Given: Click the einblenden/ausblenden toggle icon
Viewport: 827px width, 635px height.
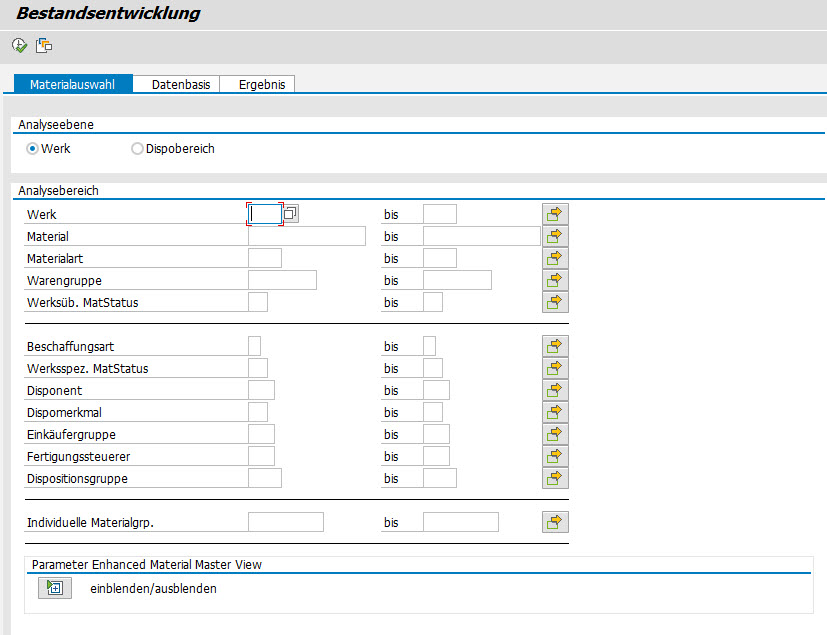Looking at the screenshot, I should [x=54, y=587].
